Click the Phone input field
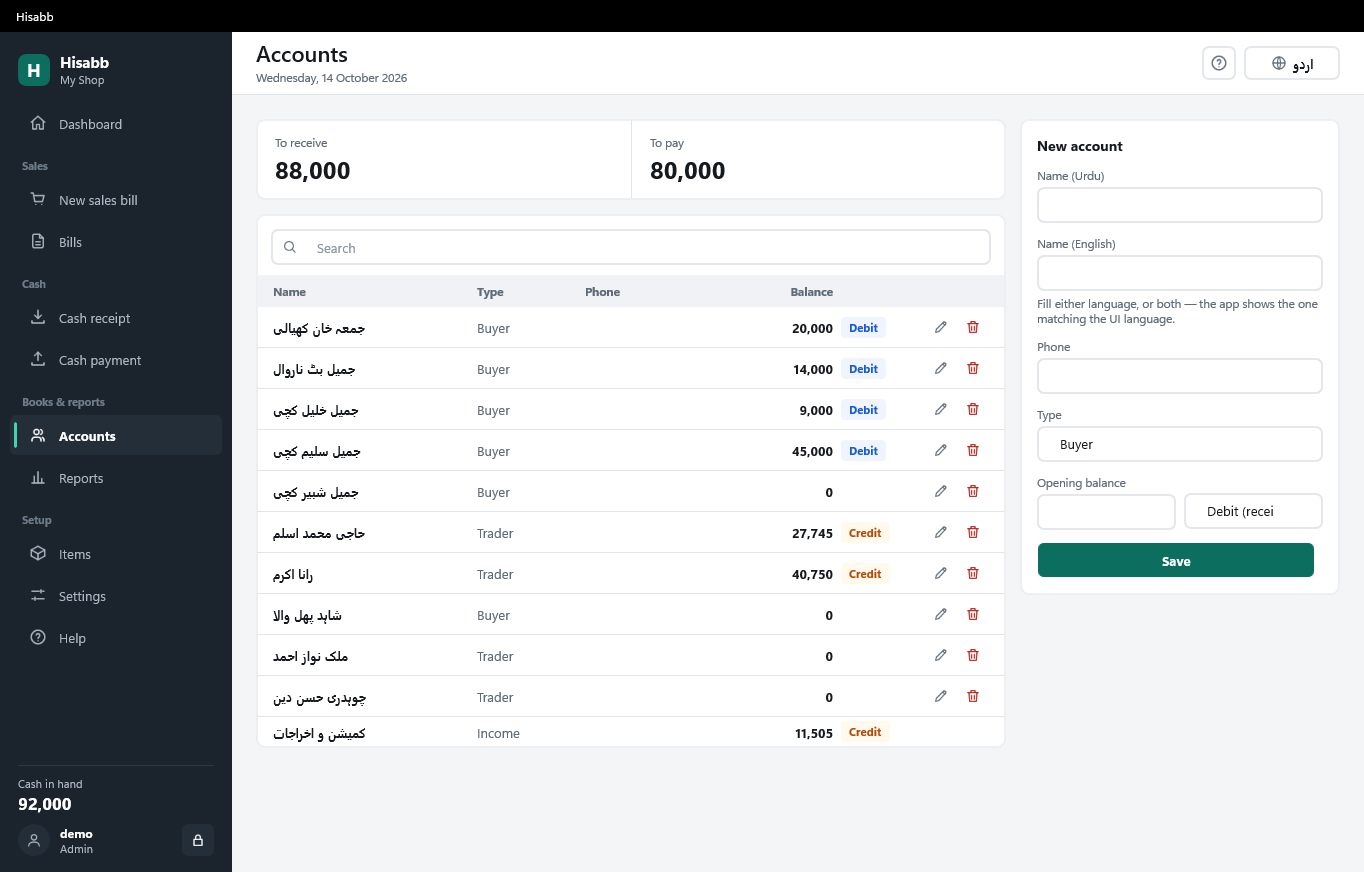The height and width of the screenshot is (872, 1364). click(1180, 376)
